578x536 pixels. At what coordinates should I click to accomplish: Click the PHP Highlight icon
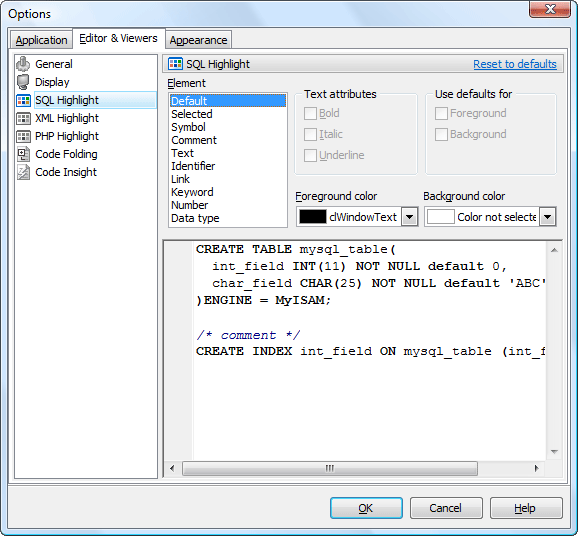click(23, 136)
